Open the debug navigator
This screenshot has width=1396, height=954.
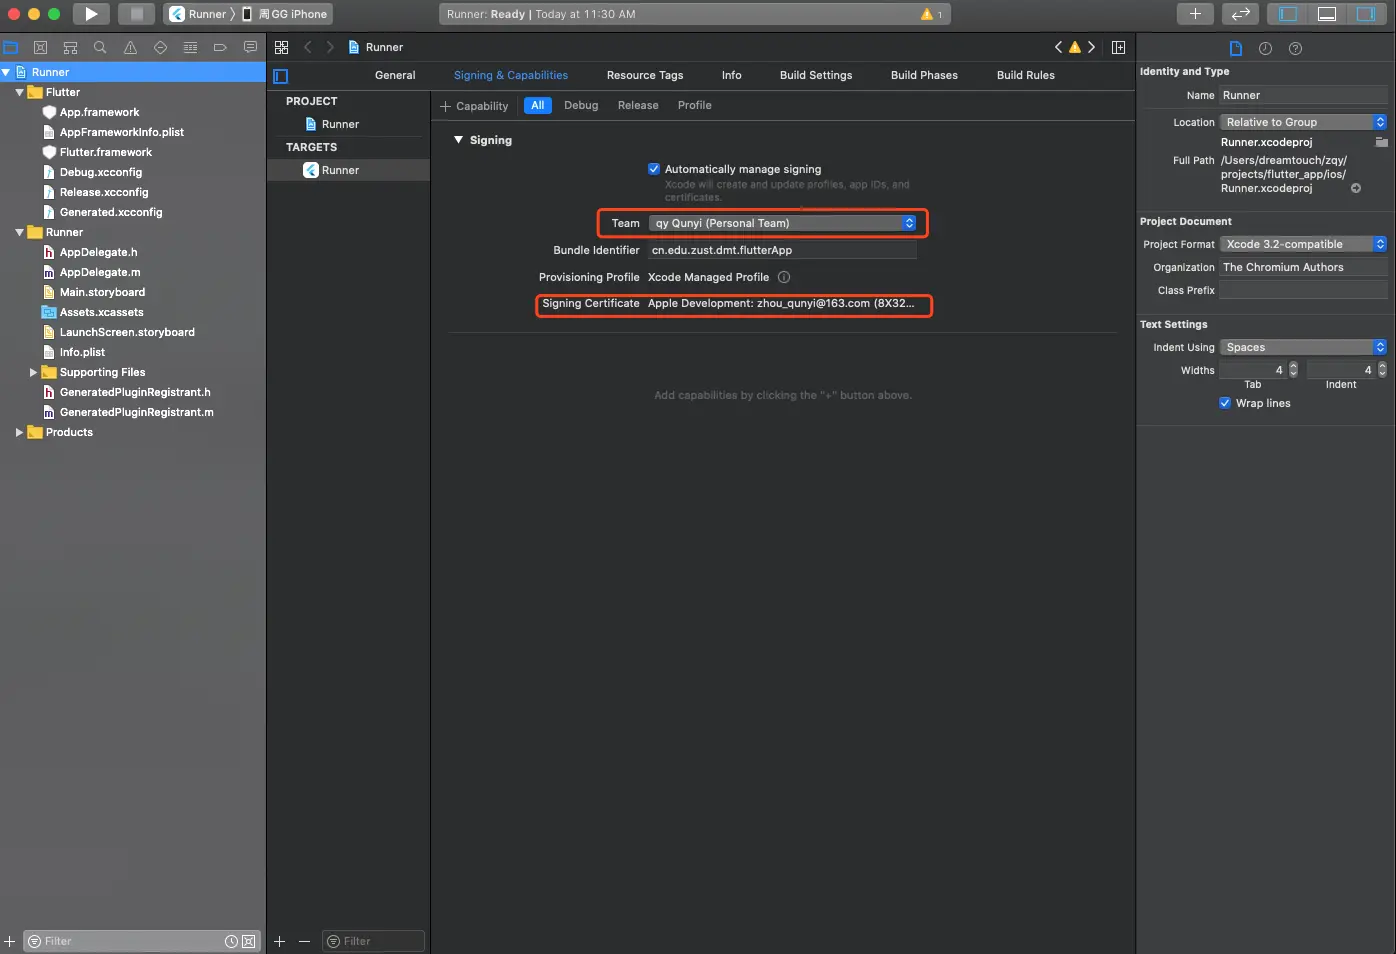pos(190,47)
